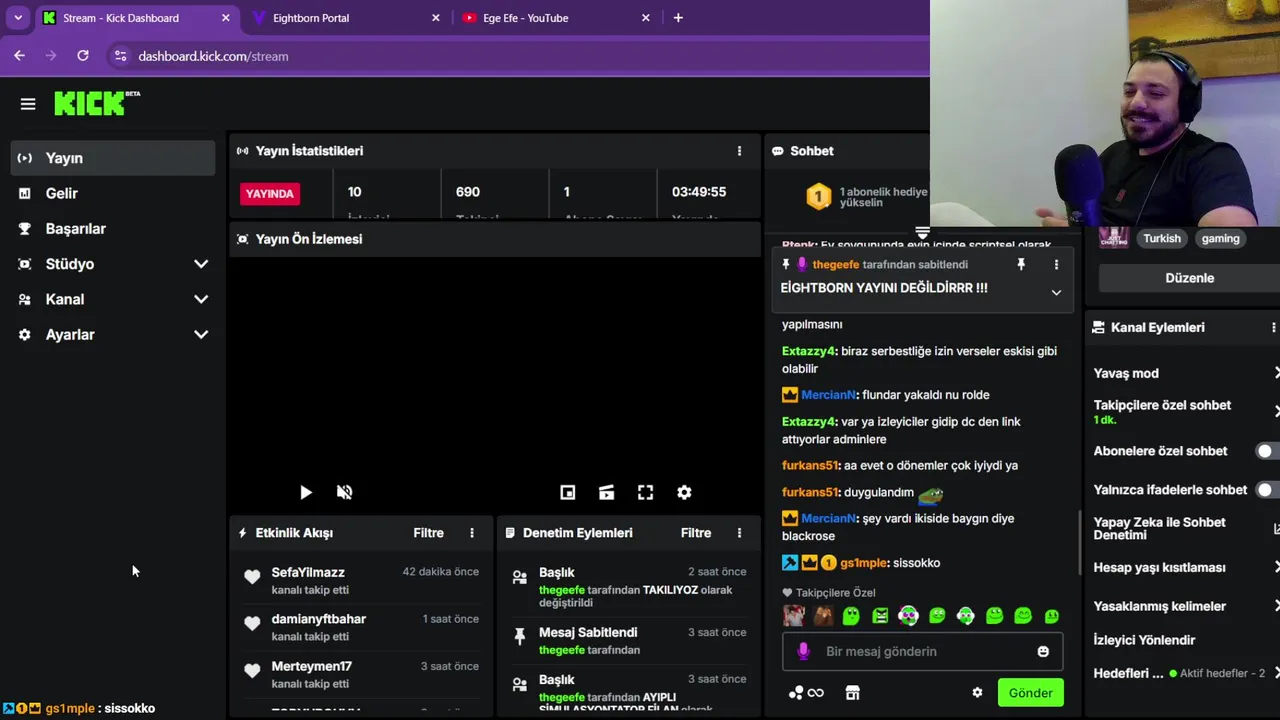1280x720 pixels.
Task: Open Hedefleri active goals option
Action: pos(1186,673)
